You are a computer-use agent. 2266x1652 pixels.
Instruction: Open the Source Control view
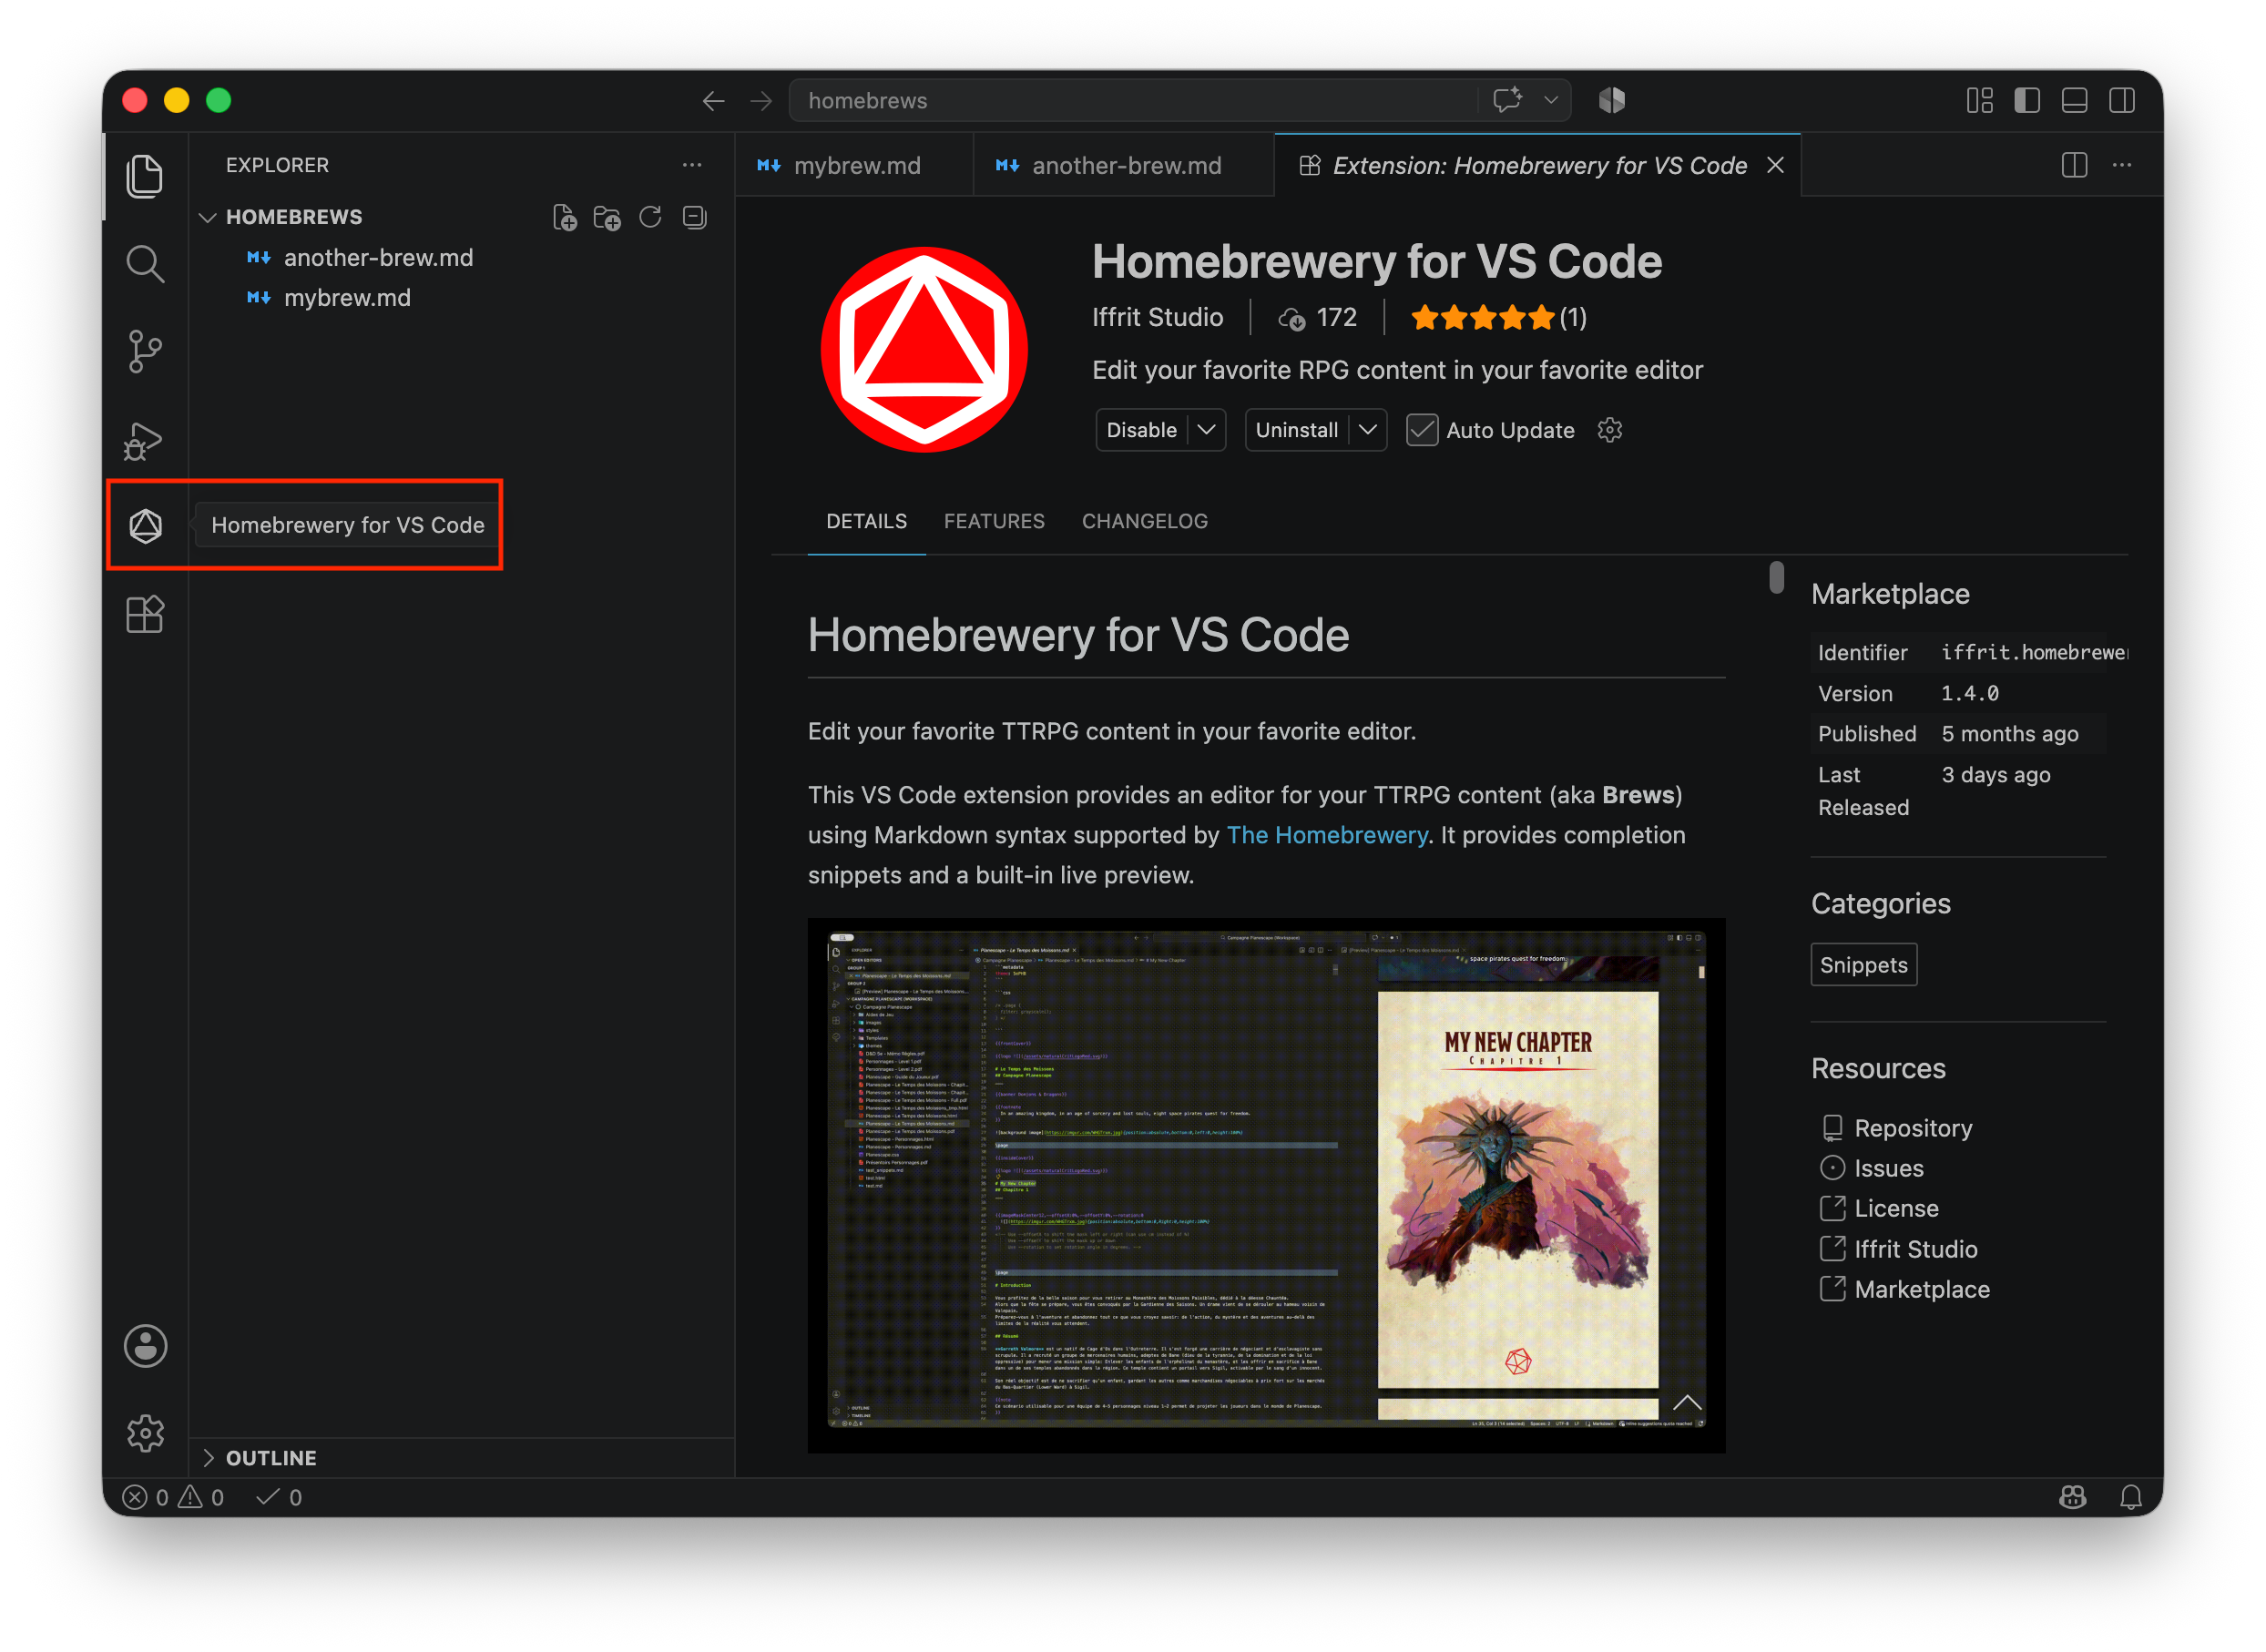pos(145,352)
